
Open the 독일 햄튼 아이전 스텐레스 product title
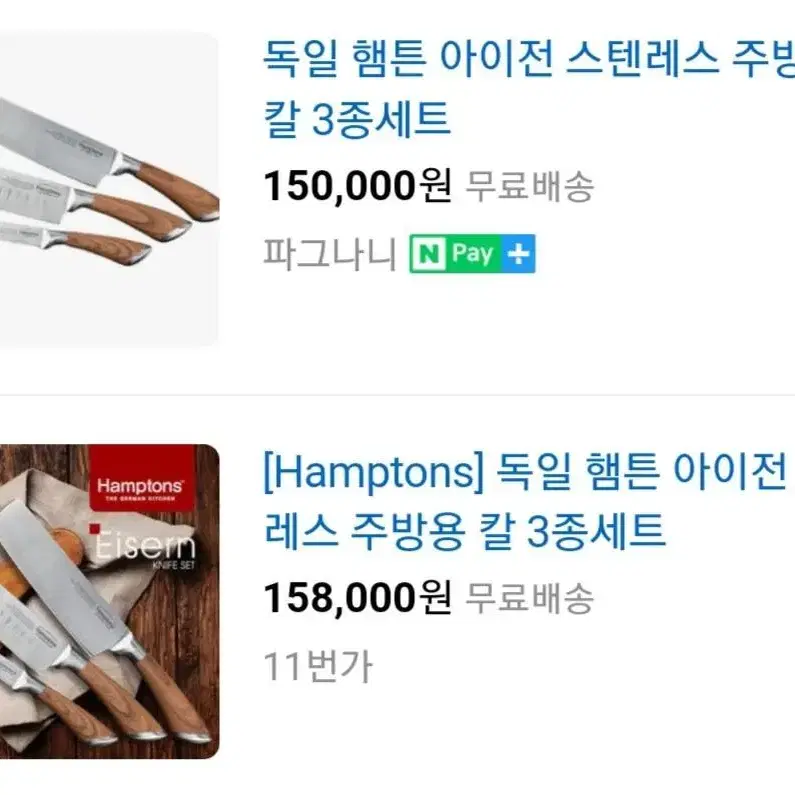pos(529,88)
